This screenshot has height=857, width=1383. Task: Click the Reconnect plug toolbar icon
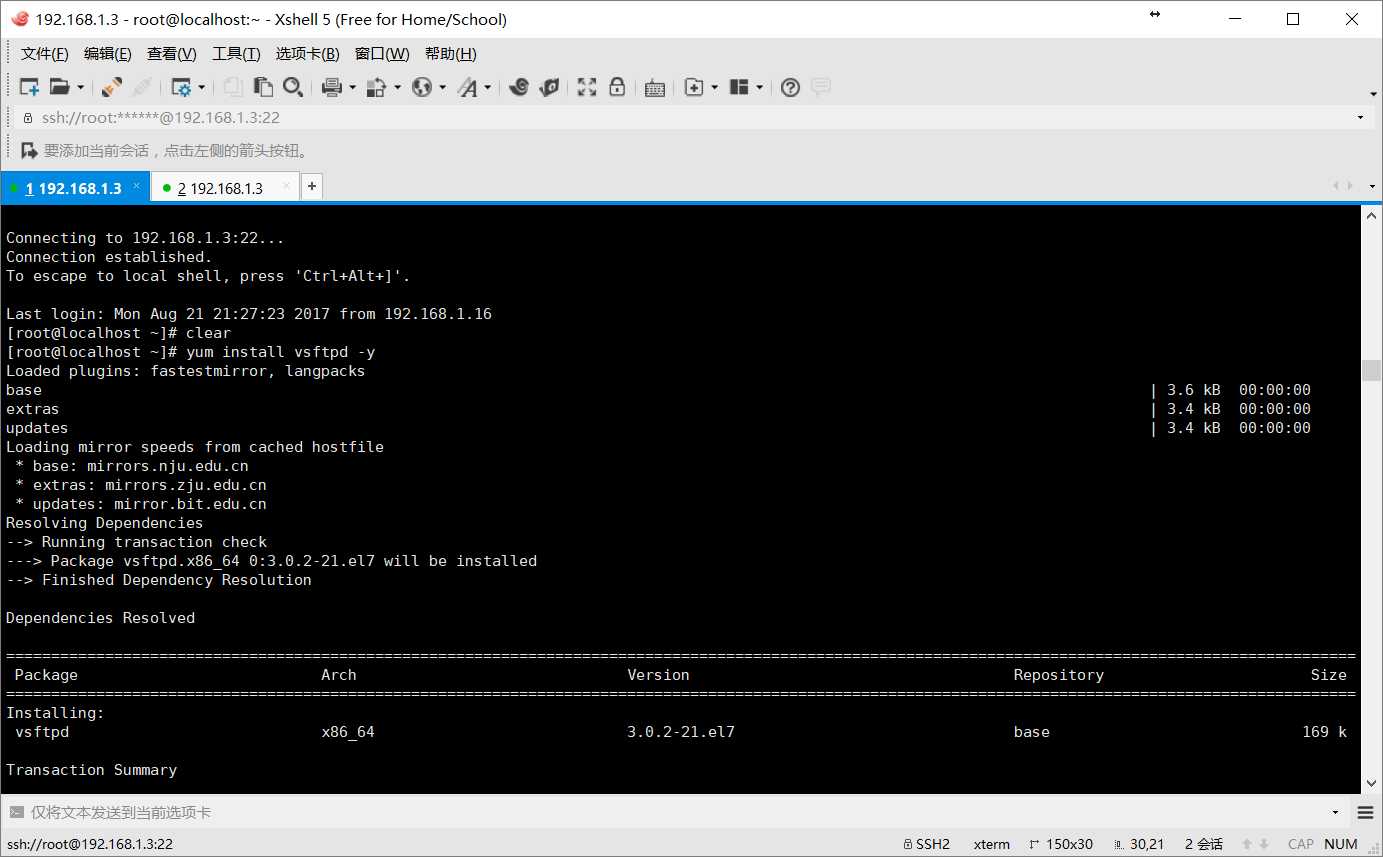(x=112, y=87)
